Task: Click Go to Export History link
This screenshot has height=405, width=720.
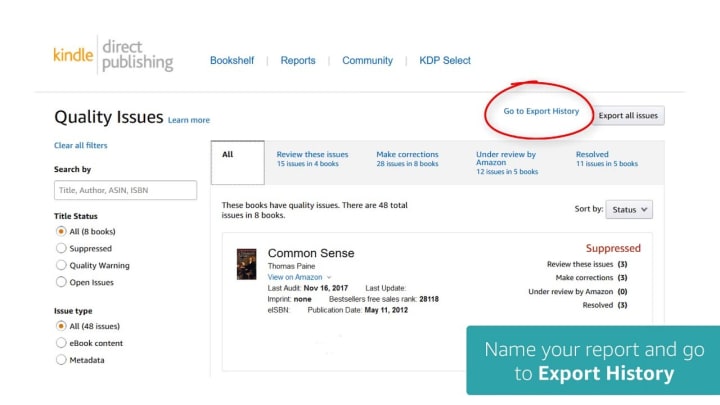Action: pos(541,111)
